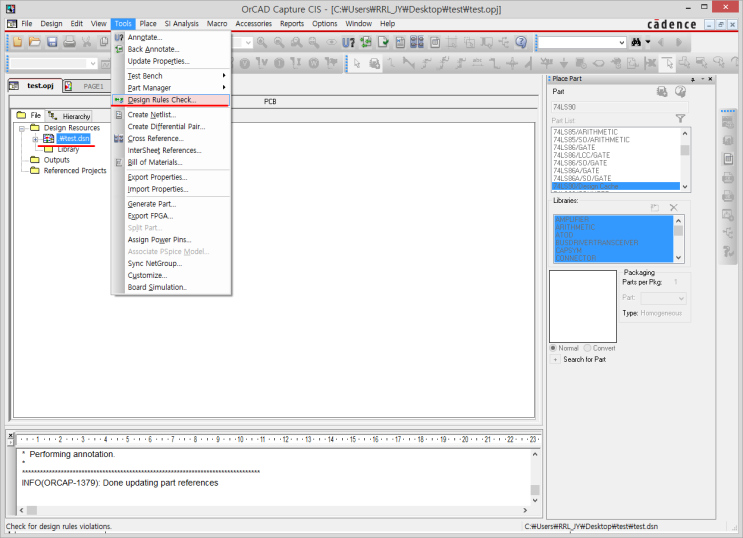Open the Part number dropdown in Packaging

[681, 298]
